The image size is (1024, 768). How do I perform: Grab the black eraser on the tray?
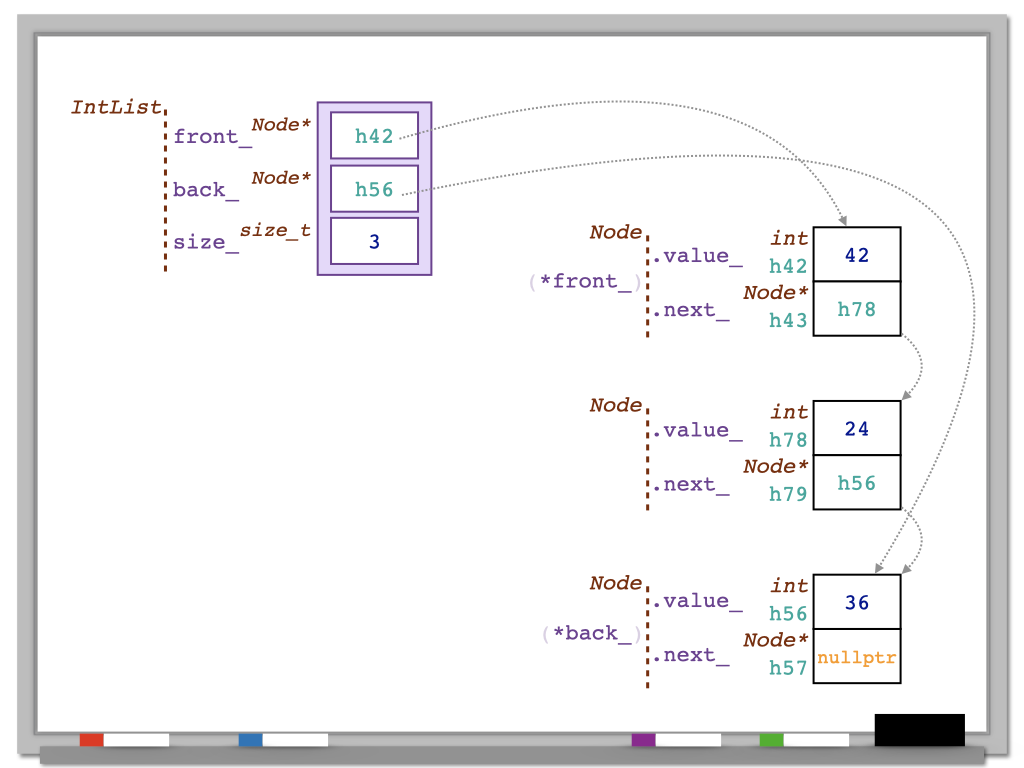click(x=919, y=730)
